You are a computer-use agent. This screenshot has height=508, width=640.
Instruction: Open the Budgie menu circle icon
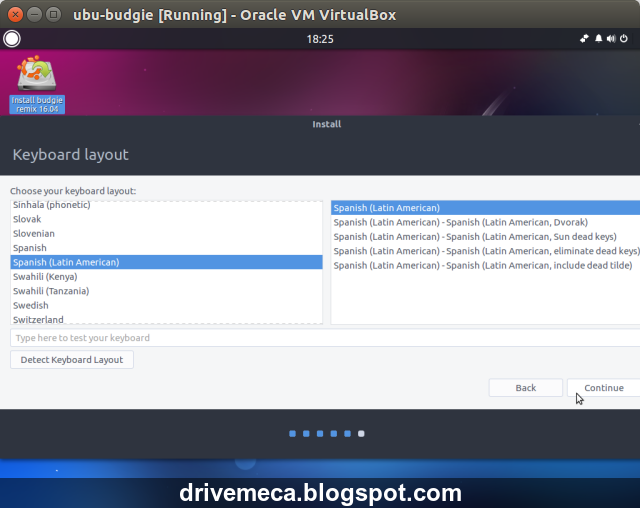(x=11, y=39)
